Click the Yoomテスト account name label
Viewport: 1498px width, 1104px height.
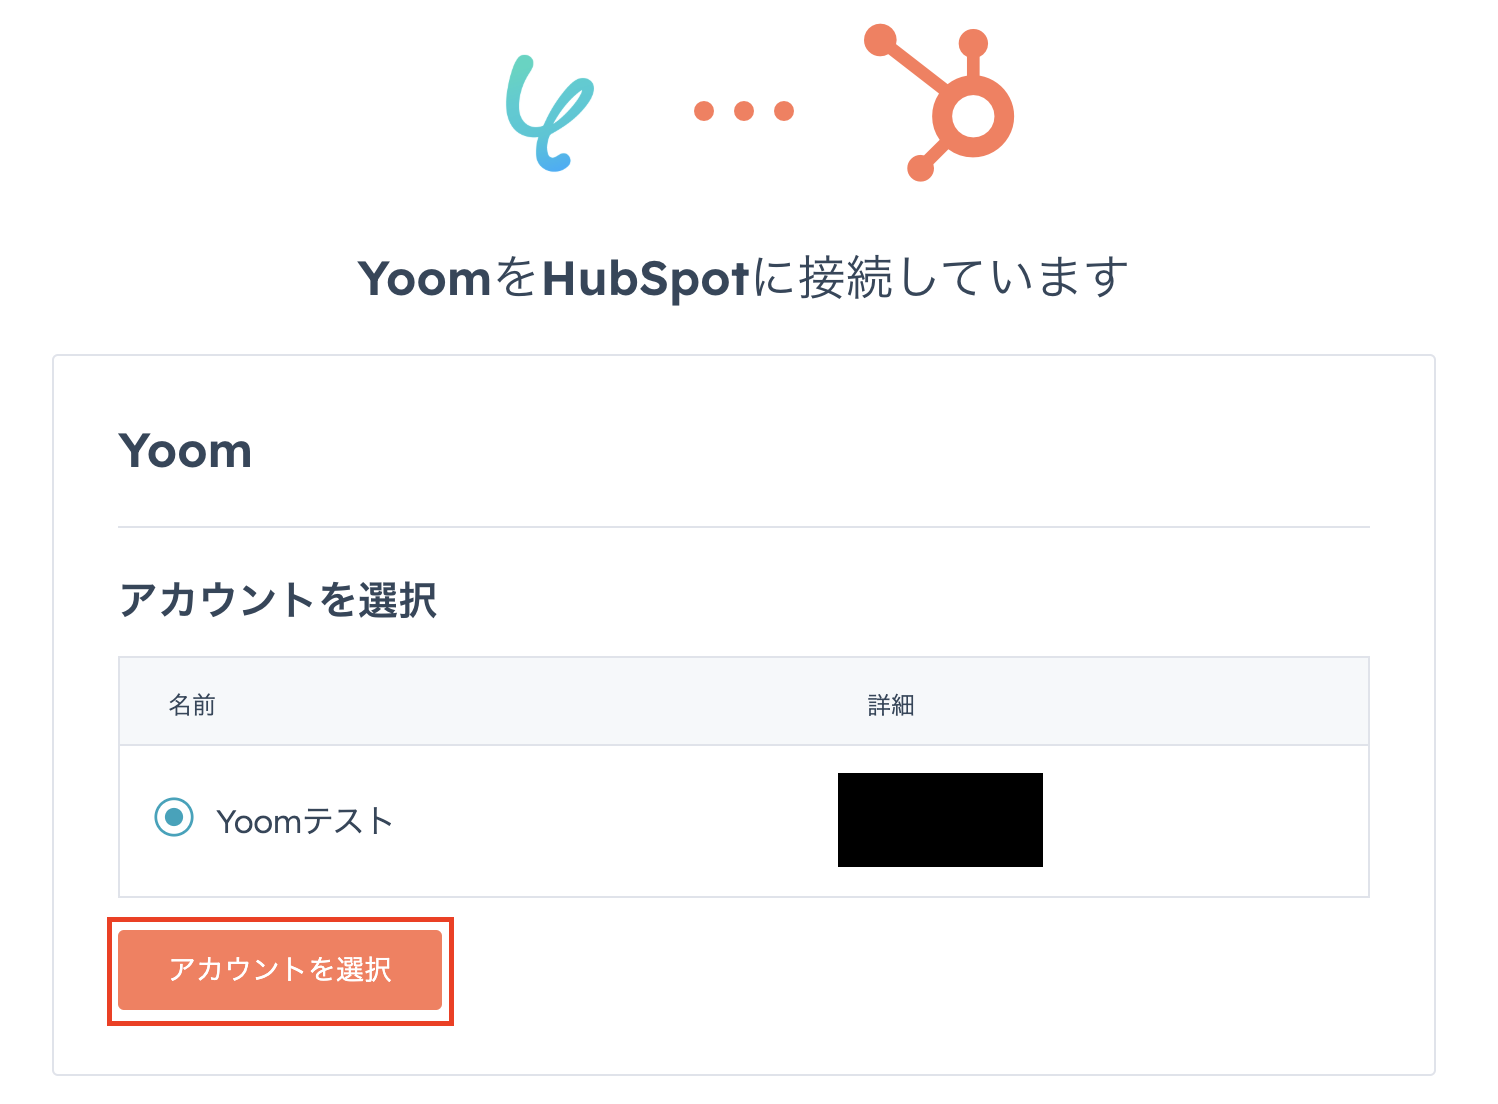(304, 822)
